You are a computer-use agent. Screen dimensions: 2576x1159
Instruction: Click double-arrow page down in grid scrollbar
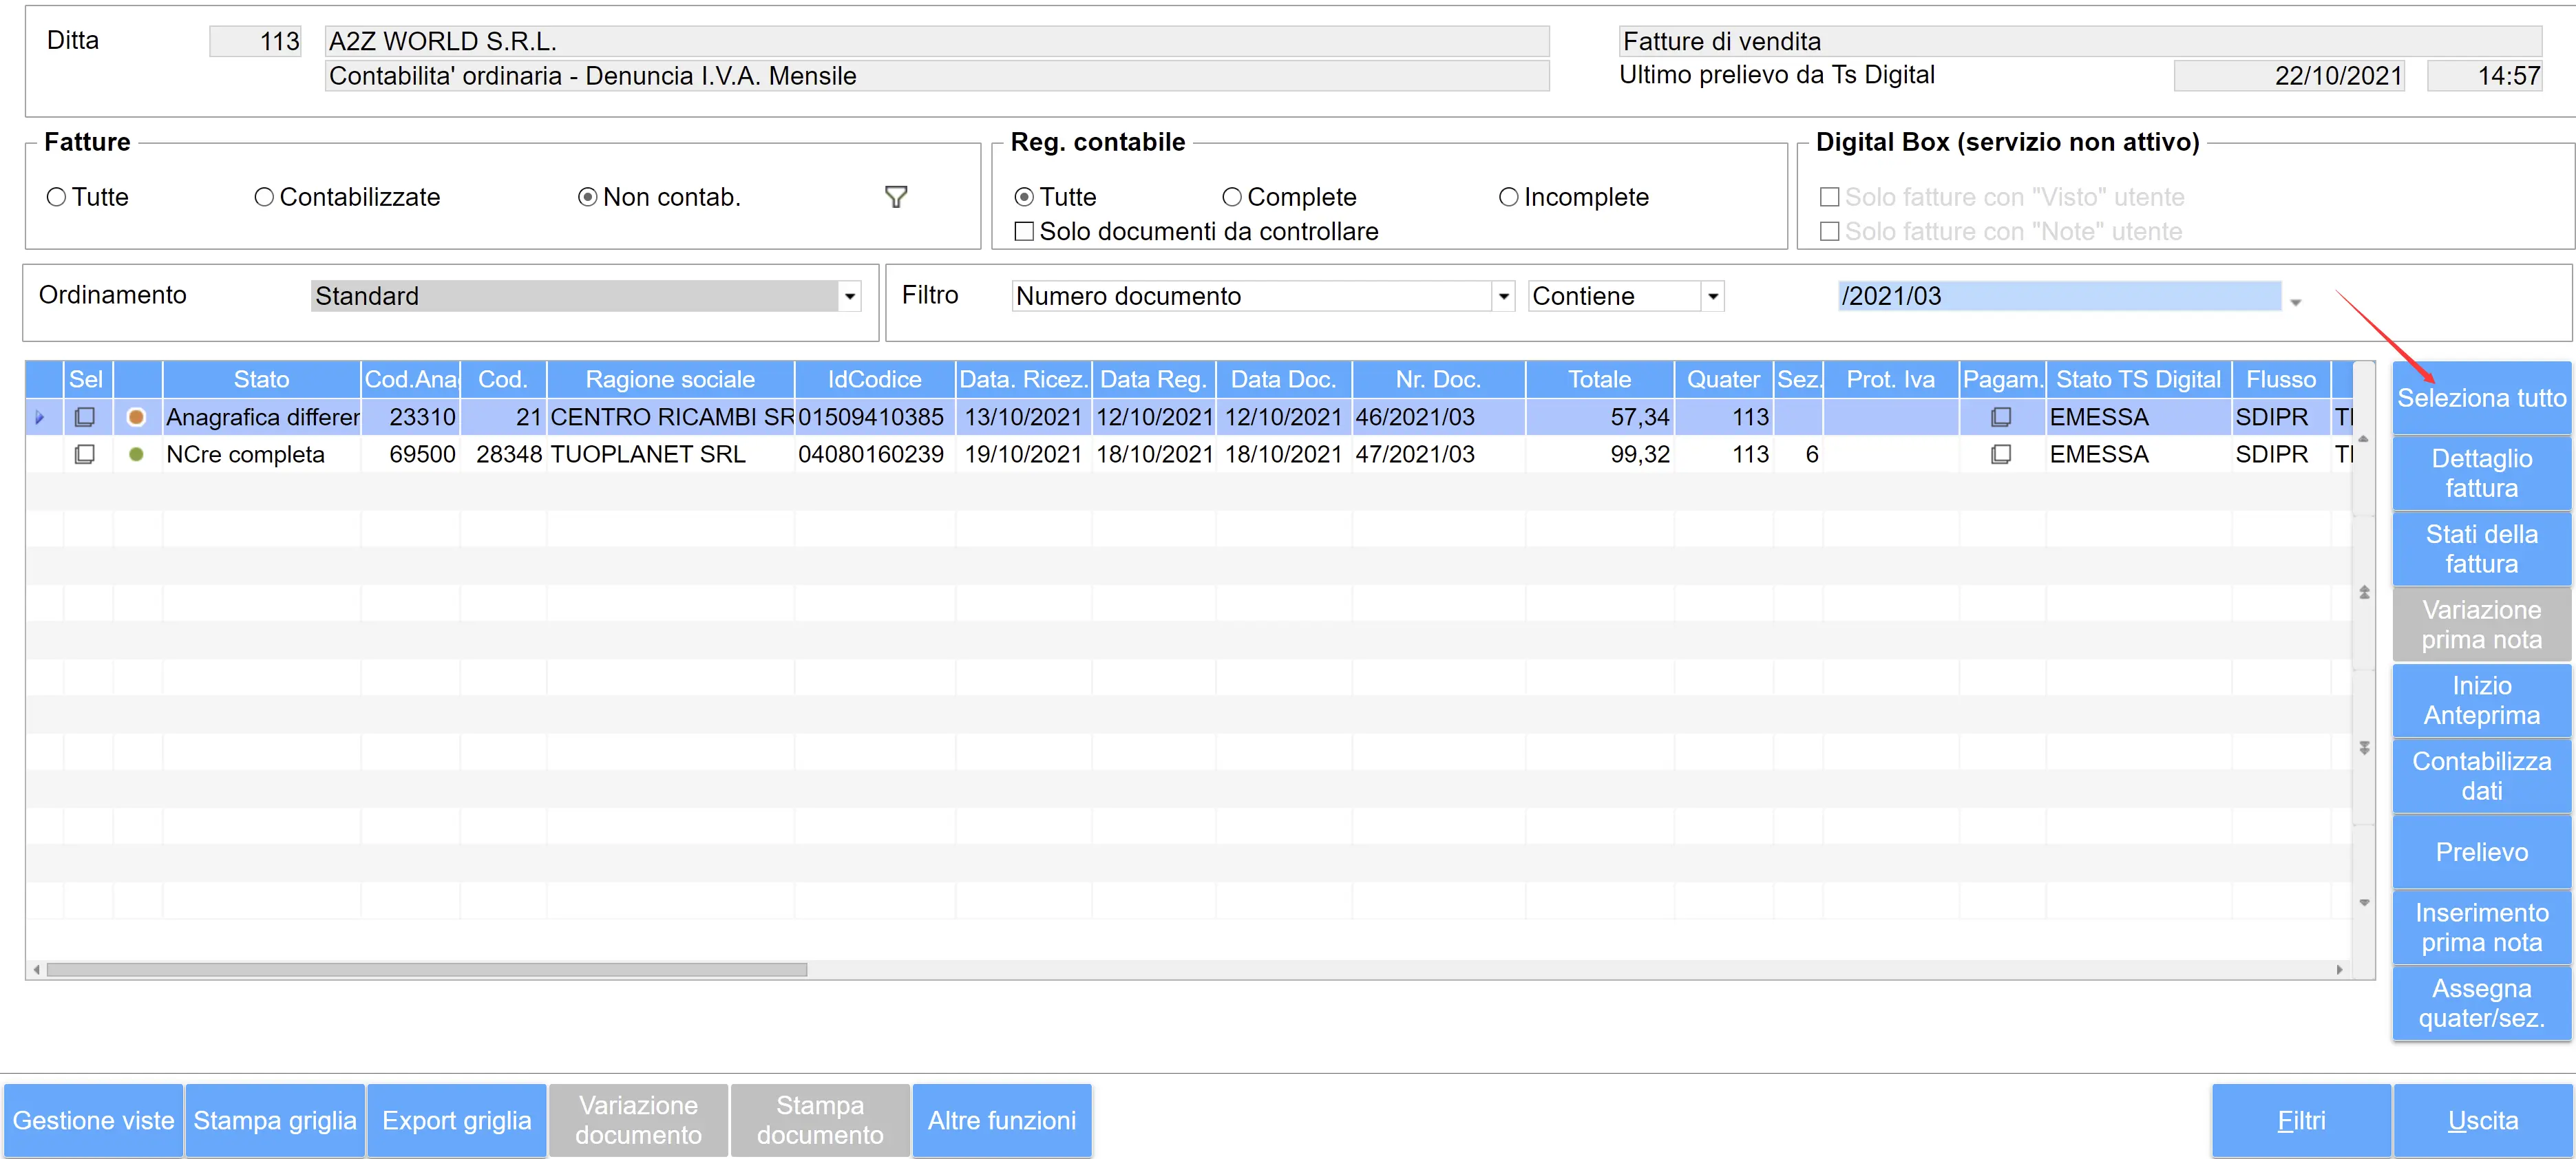pos(2364,747)
